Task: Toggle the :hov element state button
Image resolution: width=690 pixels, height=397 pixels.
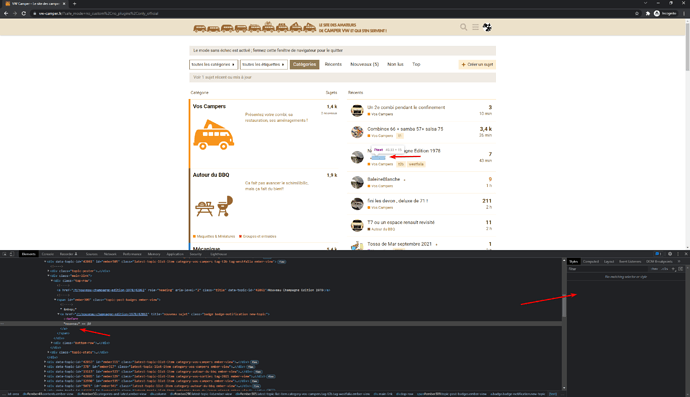Action: 654,269
